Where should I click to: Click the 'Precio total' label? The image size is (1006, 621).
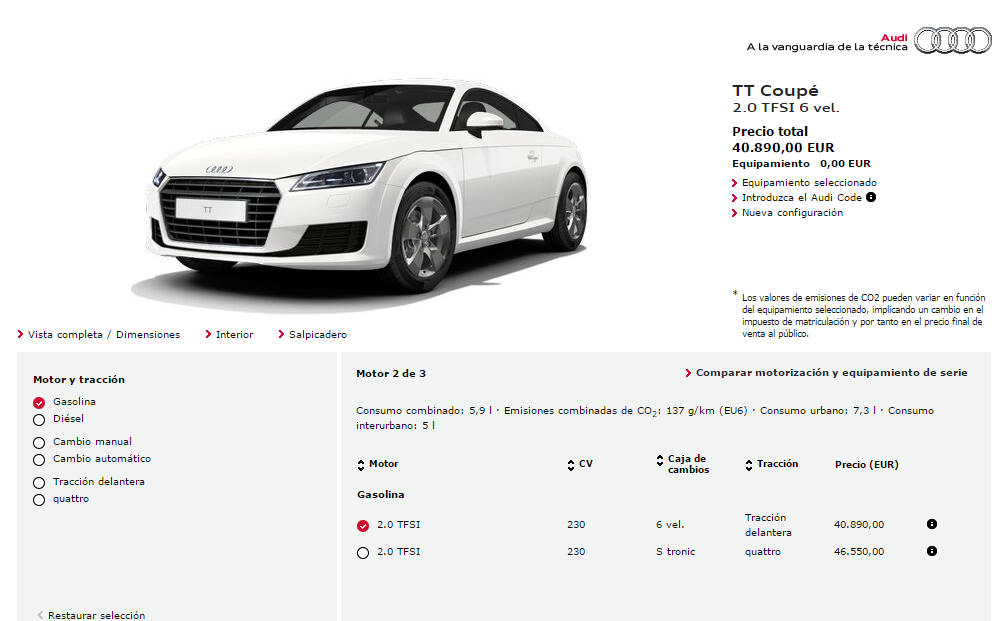(x=770, y=132)
